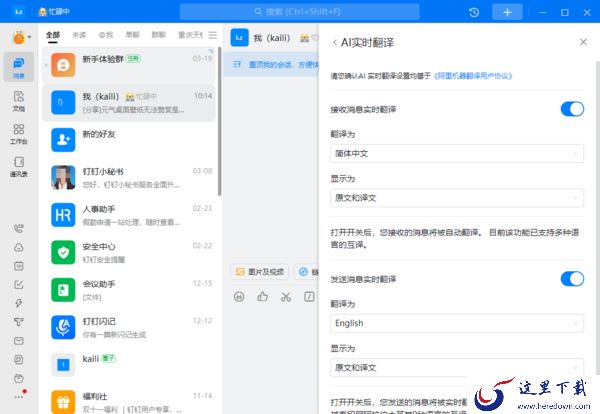The image size is (600, 414).
Task: Click the thumbs-up icon in chat toolbar
Action: [262, 297]
